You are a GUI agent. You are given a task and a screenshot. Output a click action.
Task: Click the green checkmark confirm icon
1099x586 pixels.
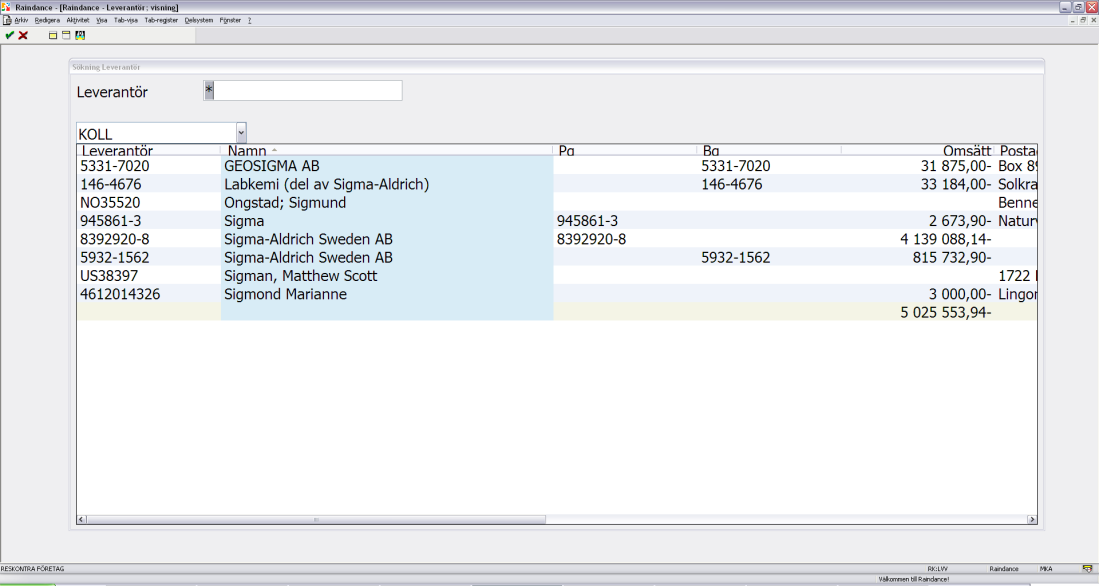9,35
